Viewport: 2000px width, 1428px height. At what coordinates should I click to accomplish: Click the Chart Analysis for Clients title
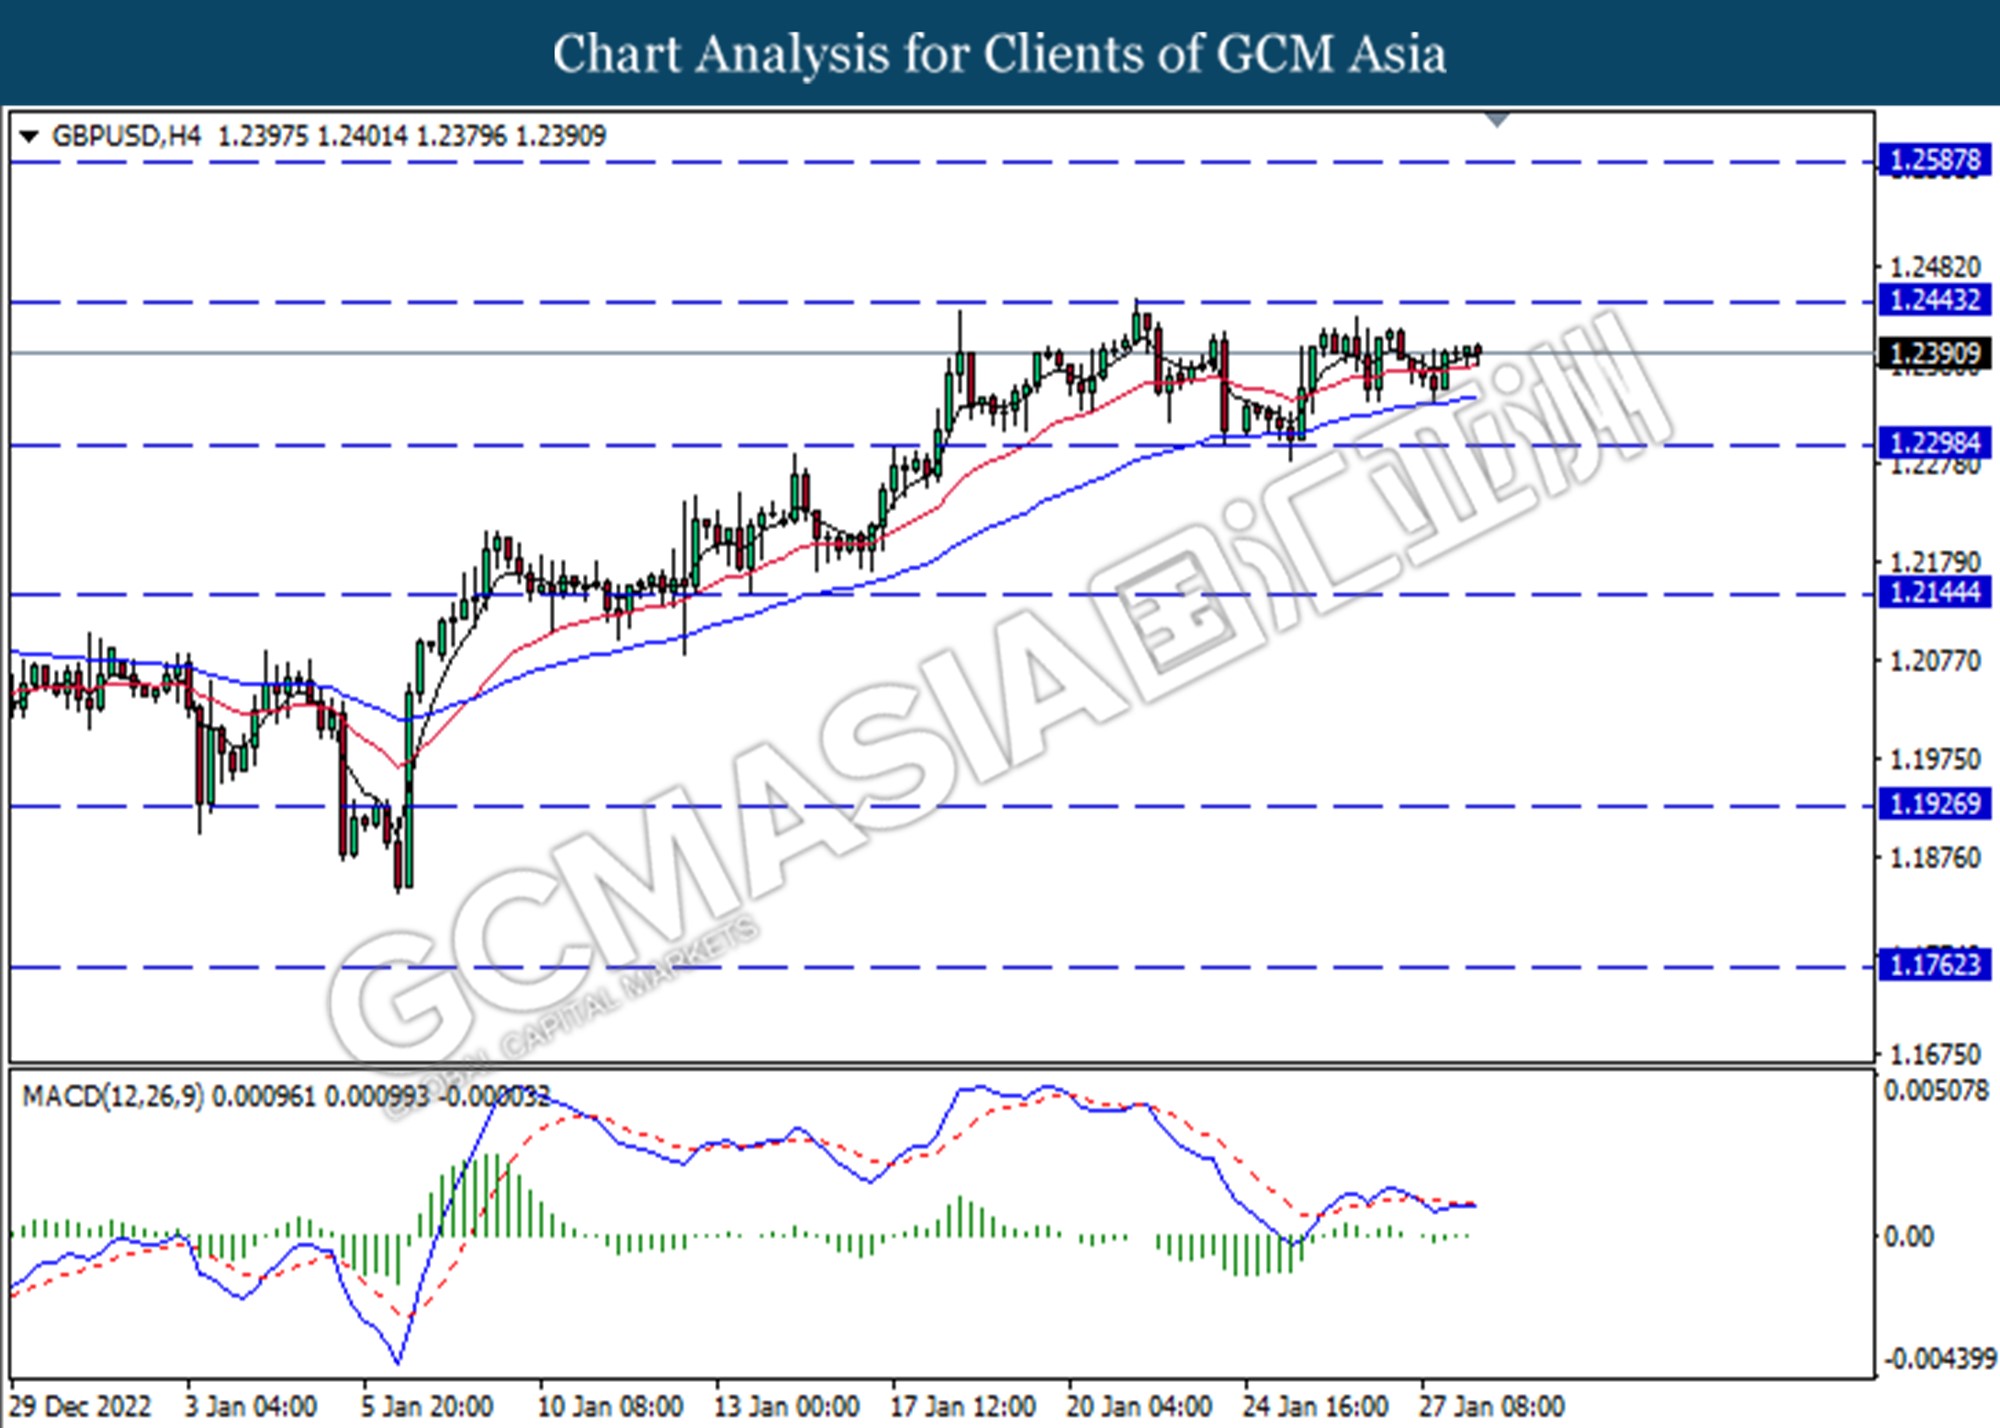(999, 54)
